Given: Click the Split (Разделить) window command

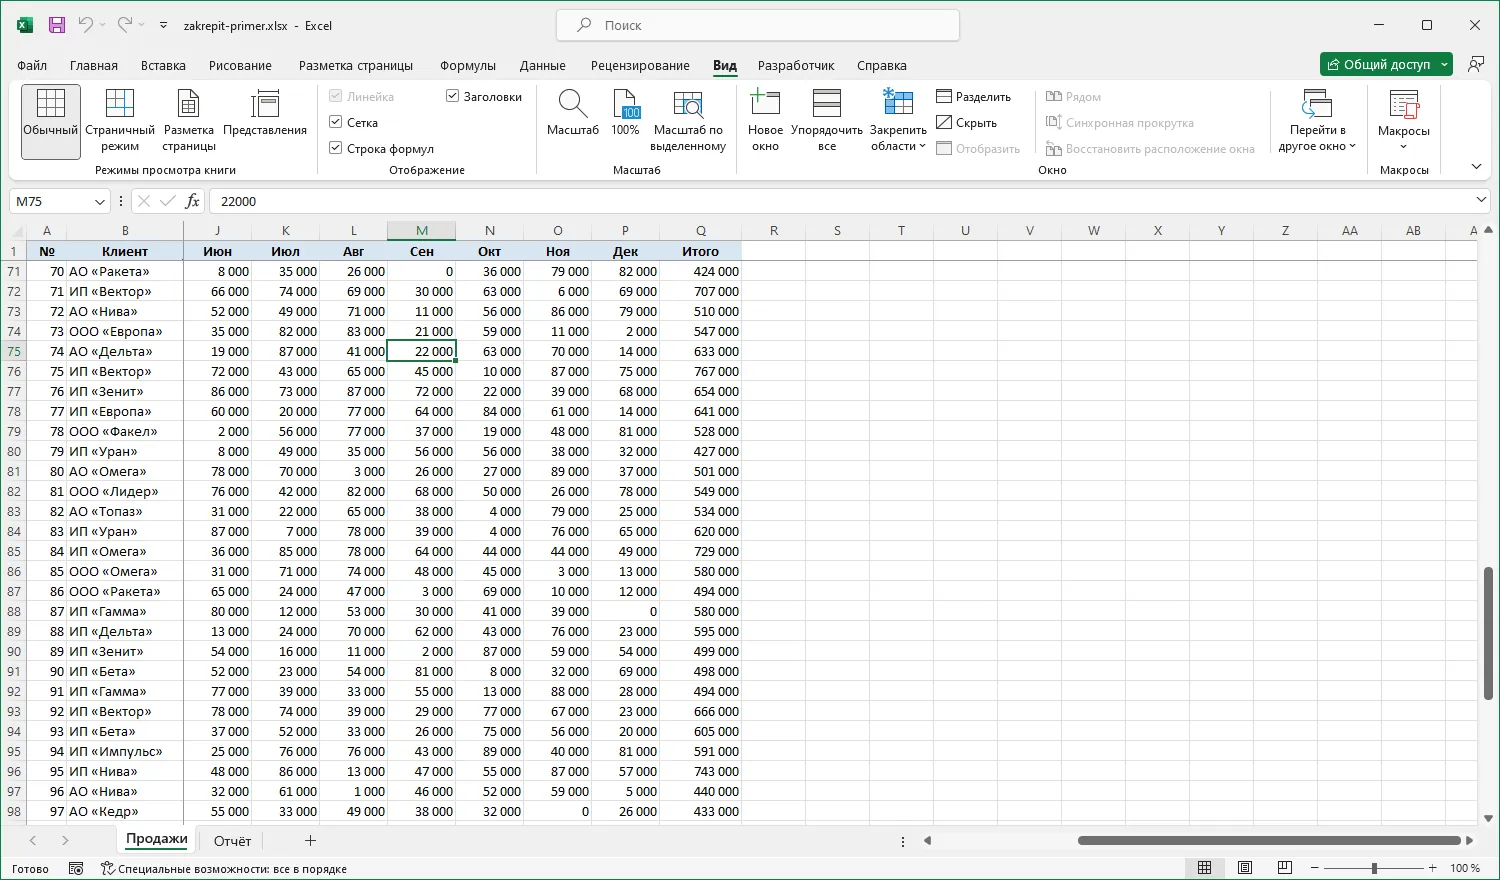Looking at the screenshot, I should coord(974,97).
